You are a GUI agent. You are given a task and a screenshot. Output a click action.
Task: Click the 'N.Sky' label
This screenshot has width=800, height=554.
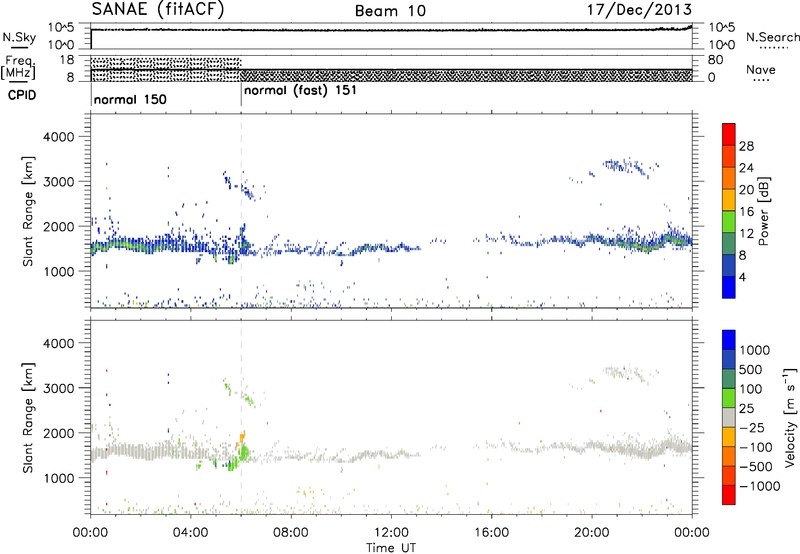coord(19,37)
